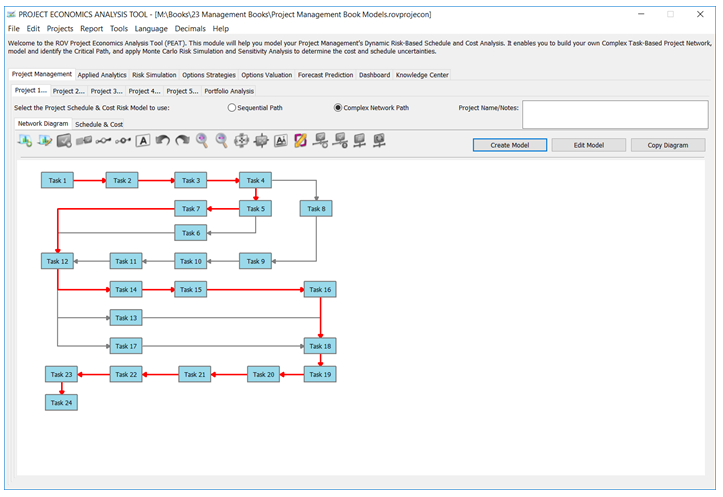Click the two overlapping gray boxes icon
723x497 pixels.
click(x=84, y=140)
